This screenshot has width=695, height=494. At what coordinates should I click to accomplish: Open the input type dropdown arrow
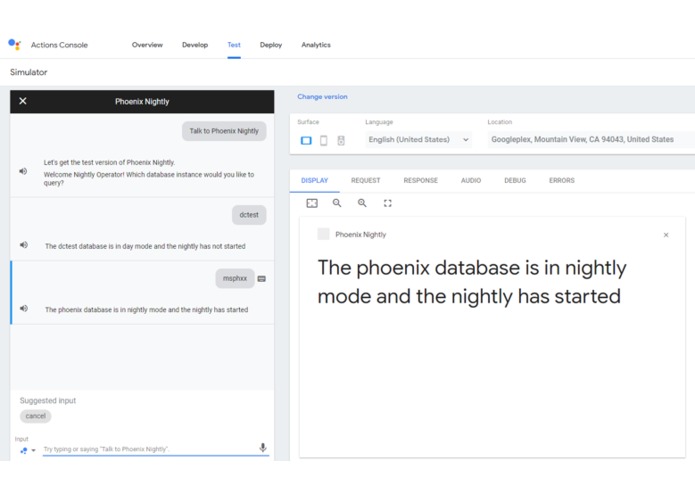33,451
